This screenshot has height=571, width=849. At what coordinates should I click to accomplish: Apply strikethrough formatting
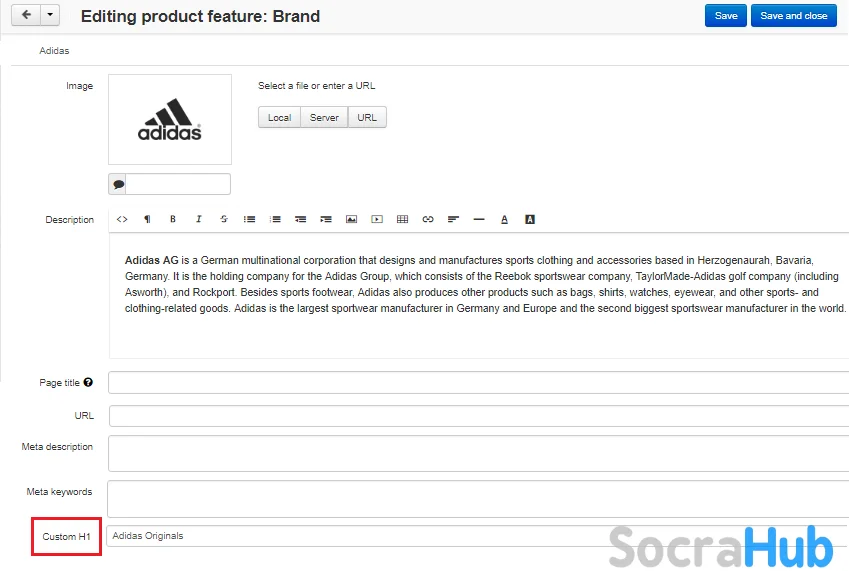pos(224,219)
